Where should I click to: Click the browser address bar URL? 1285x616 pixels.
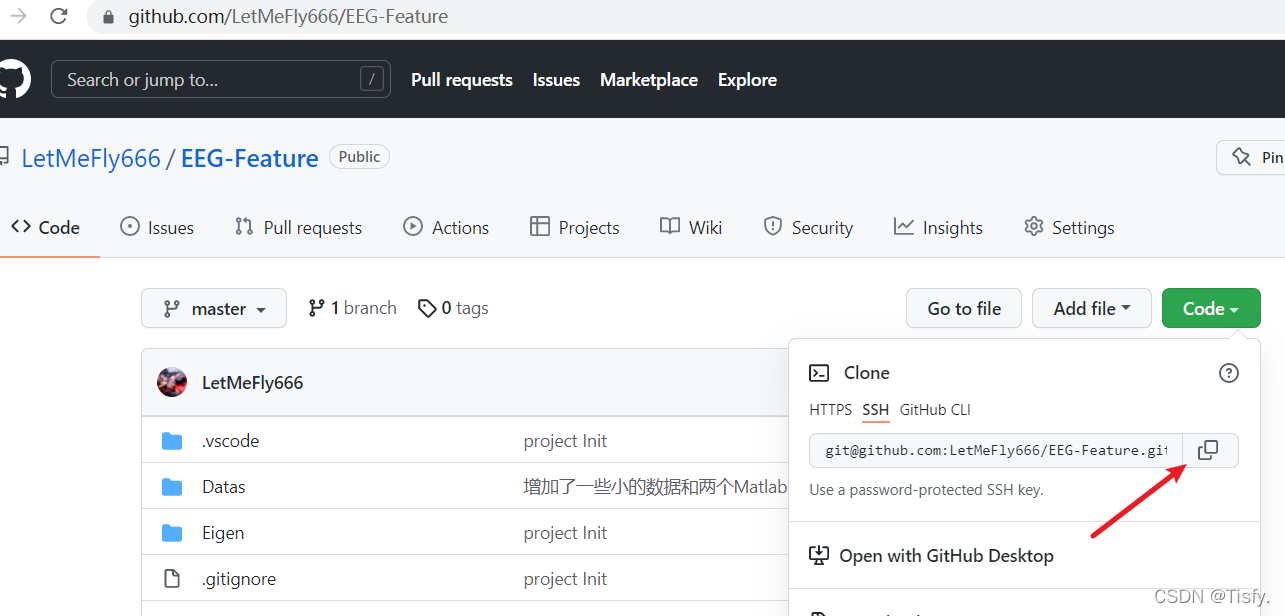(288, 17)
